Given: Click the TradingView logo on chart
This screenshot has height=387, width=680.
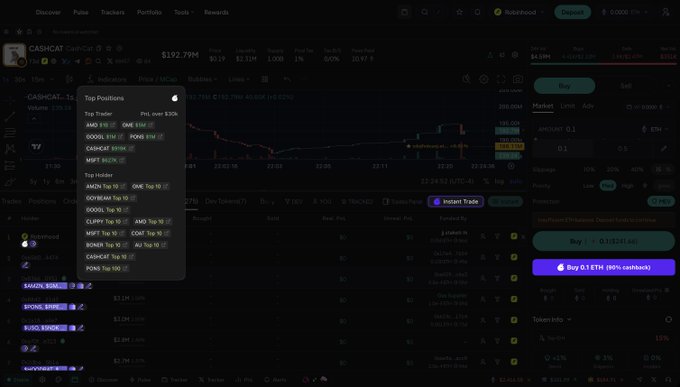Looking at the screenshot, I should [x=36, y=147].
